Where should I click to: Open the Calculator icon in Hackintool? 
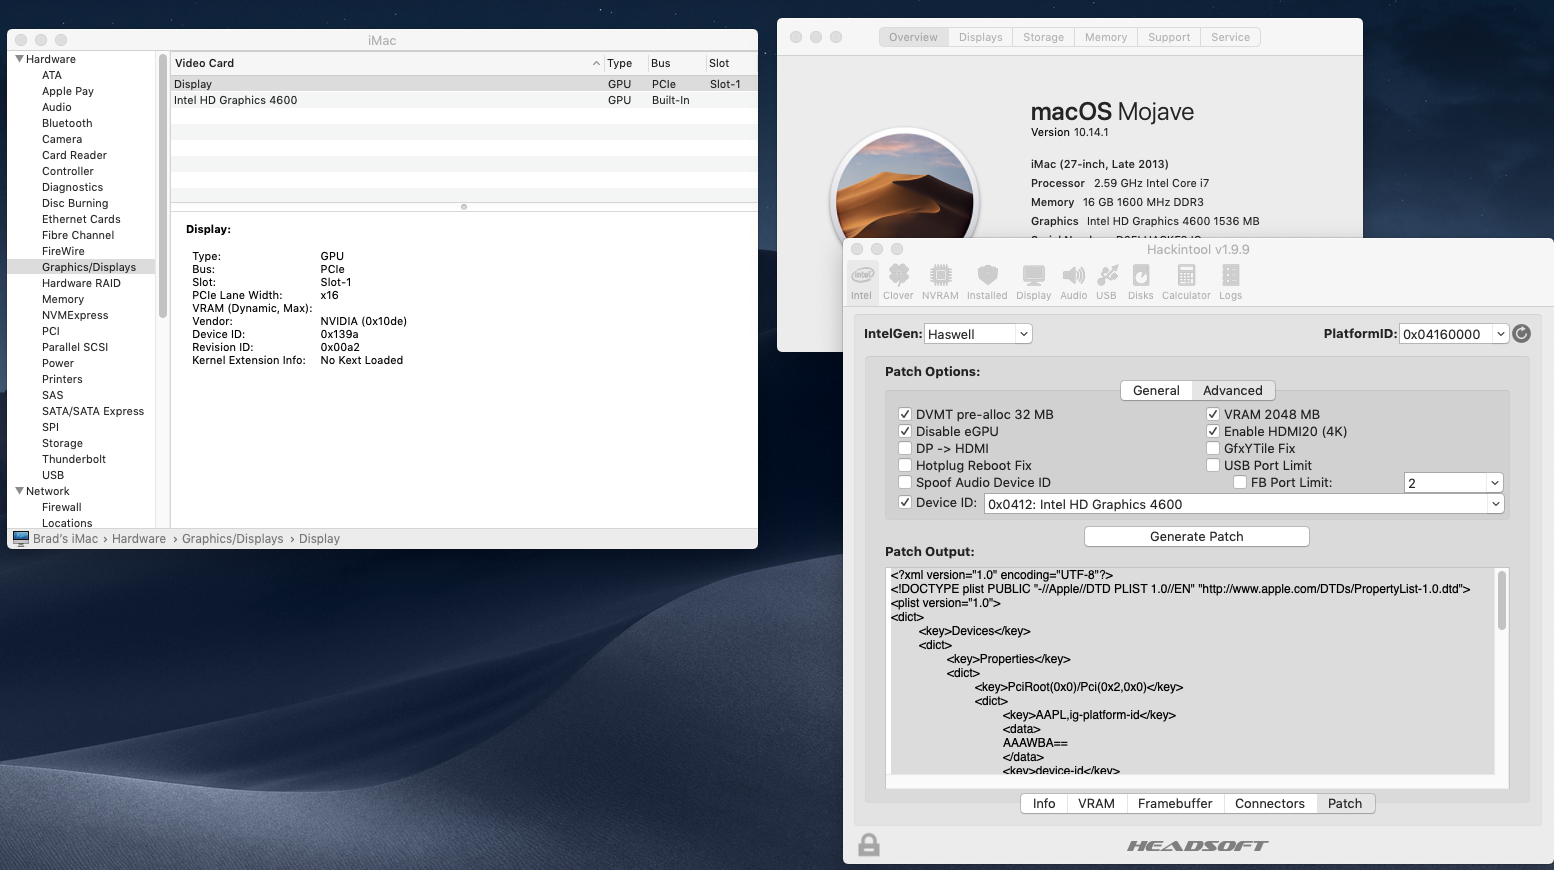click(x=1186, y=282)
